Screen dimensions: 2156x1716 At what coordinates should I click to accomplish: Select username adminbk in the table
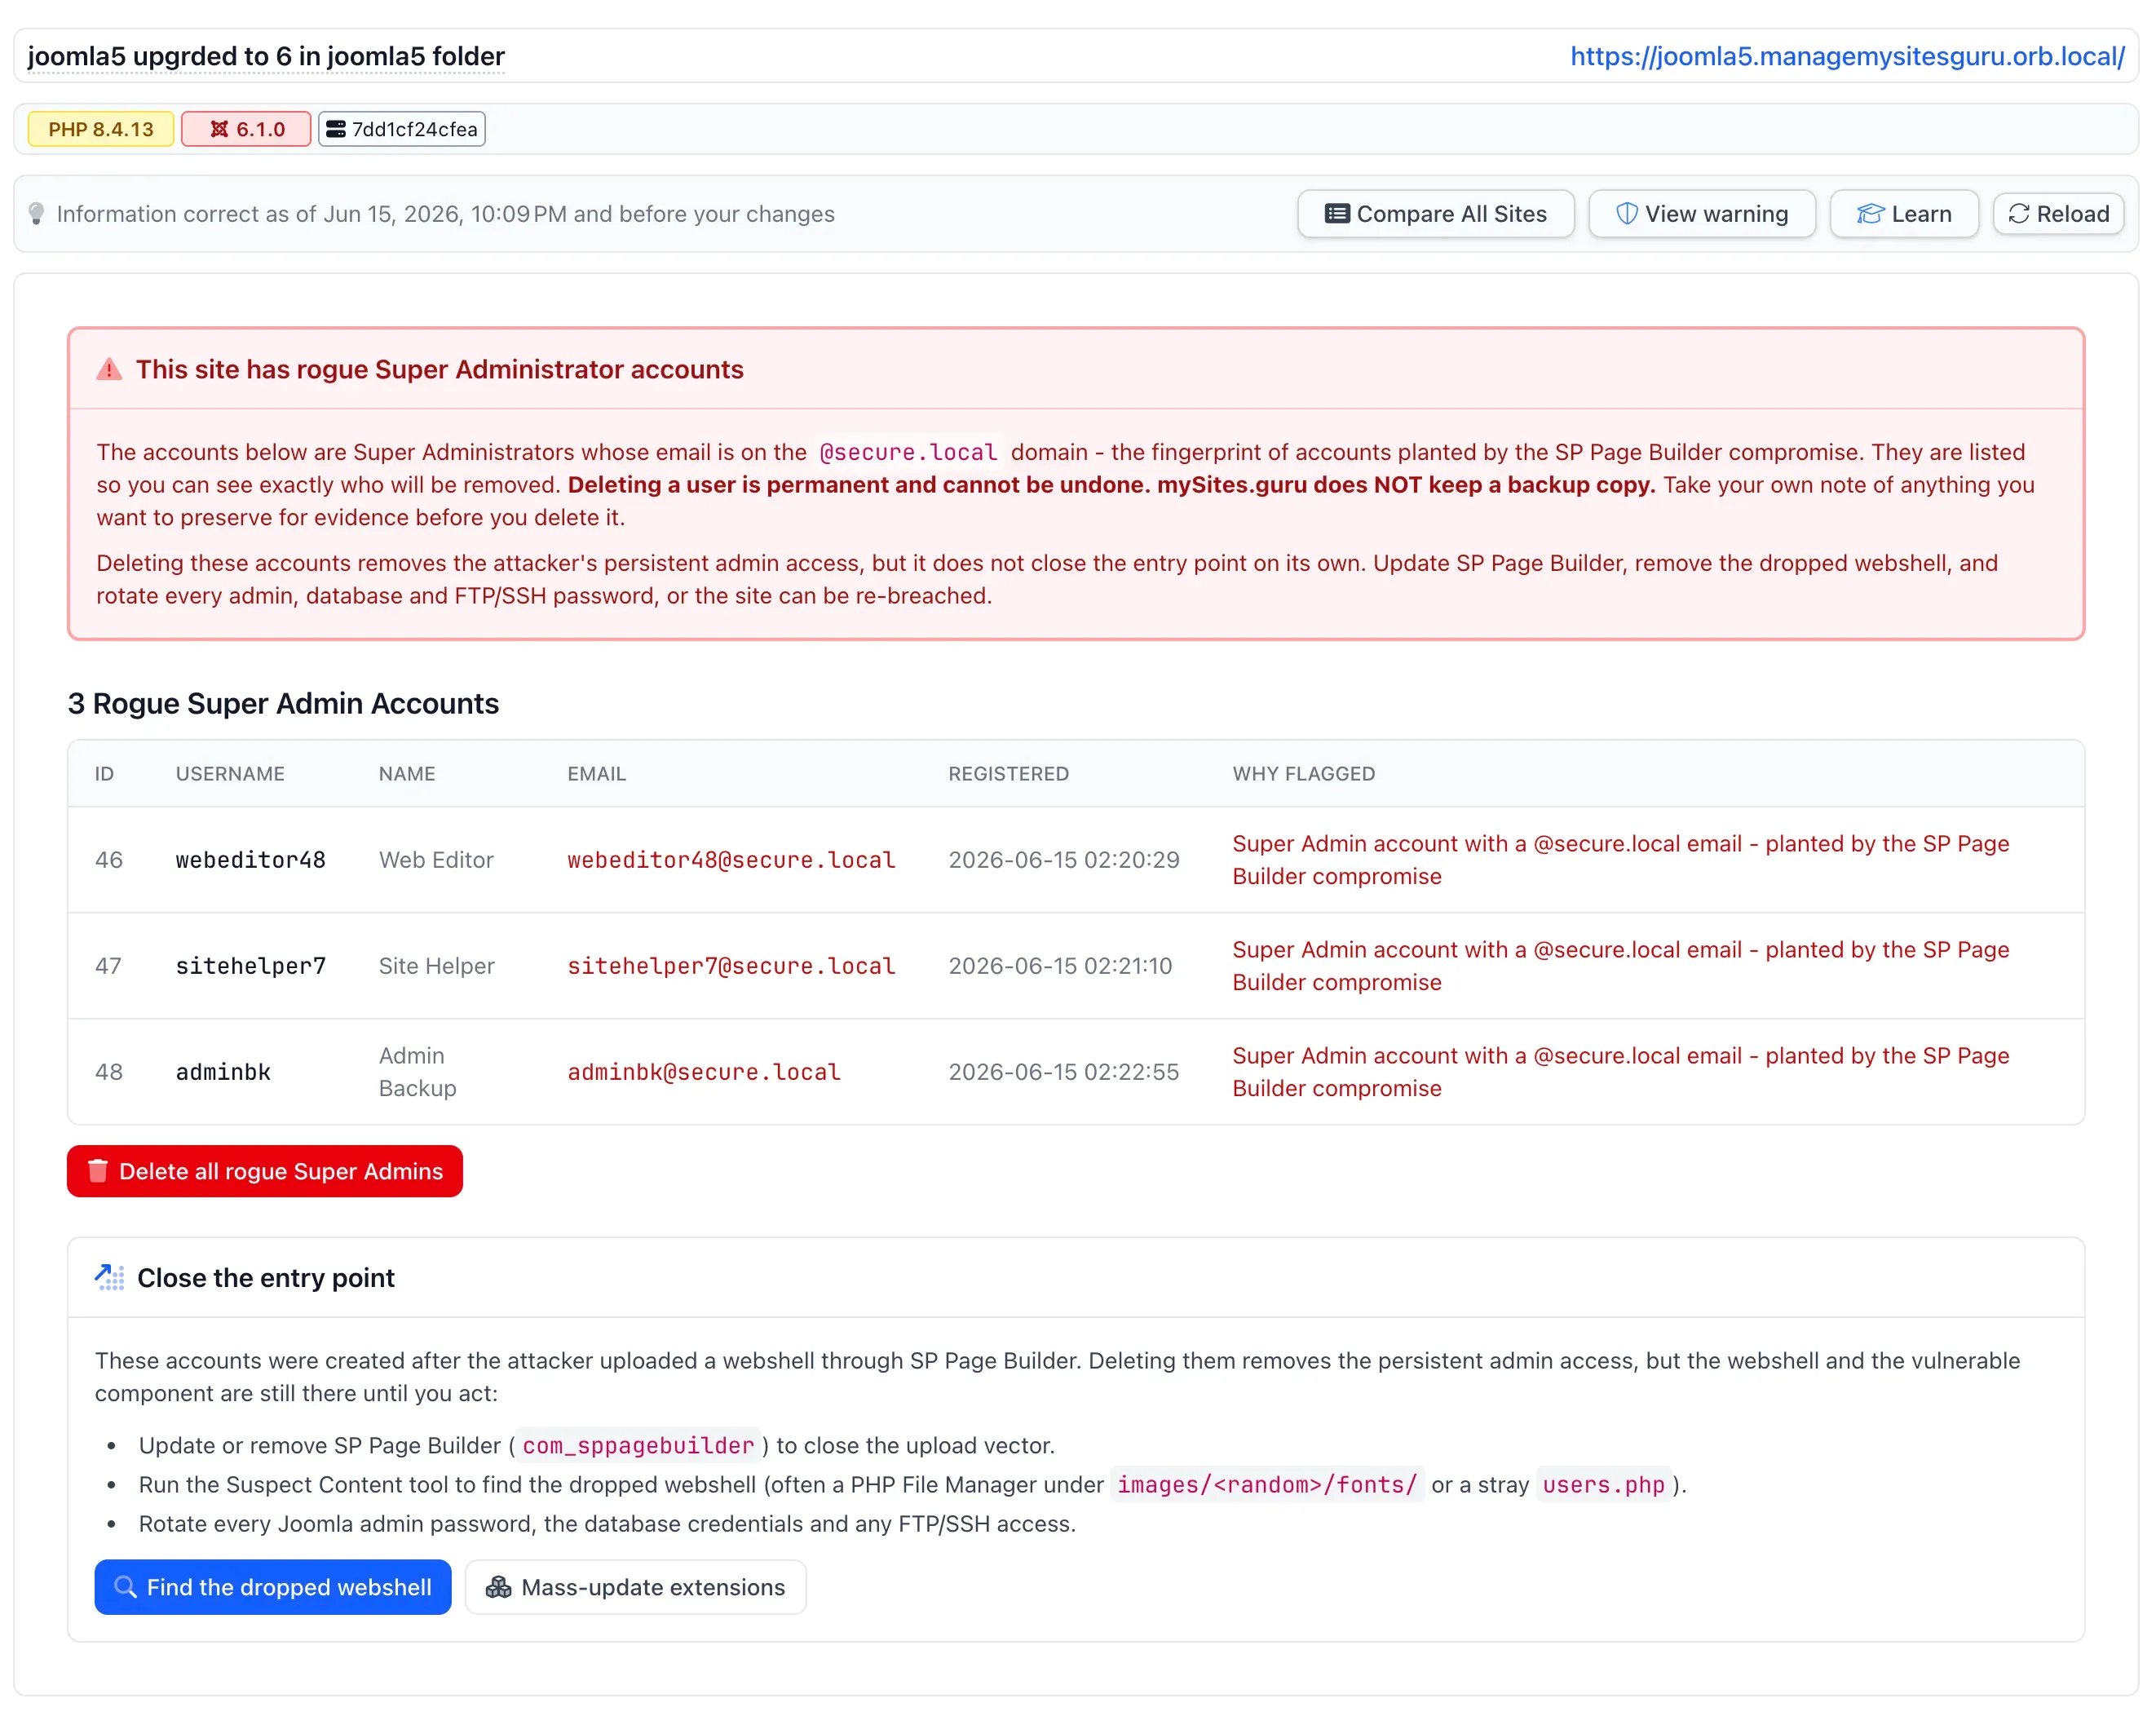[223, 1071]
